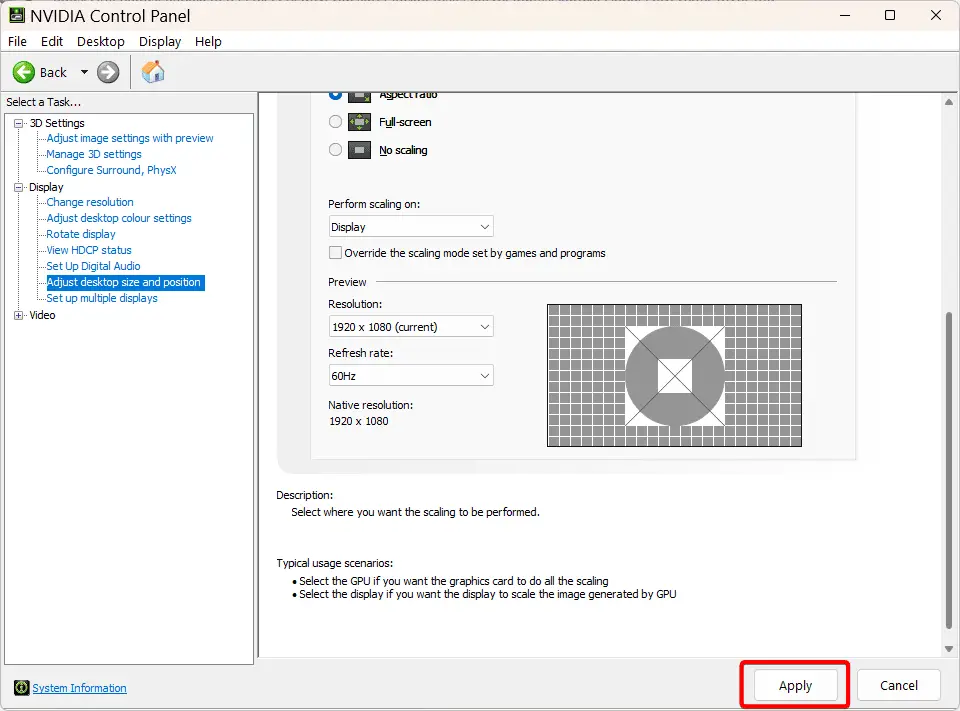
Task: Open the Back history dropdown arrow
Action: click(x=84, y=72)
